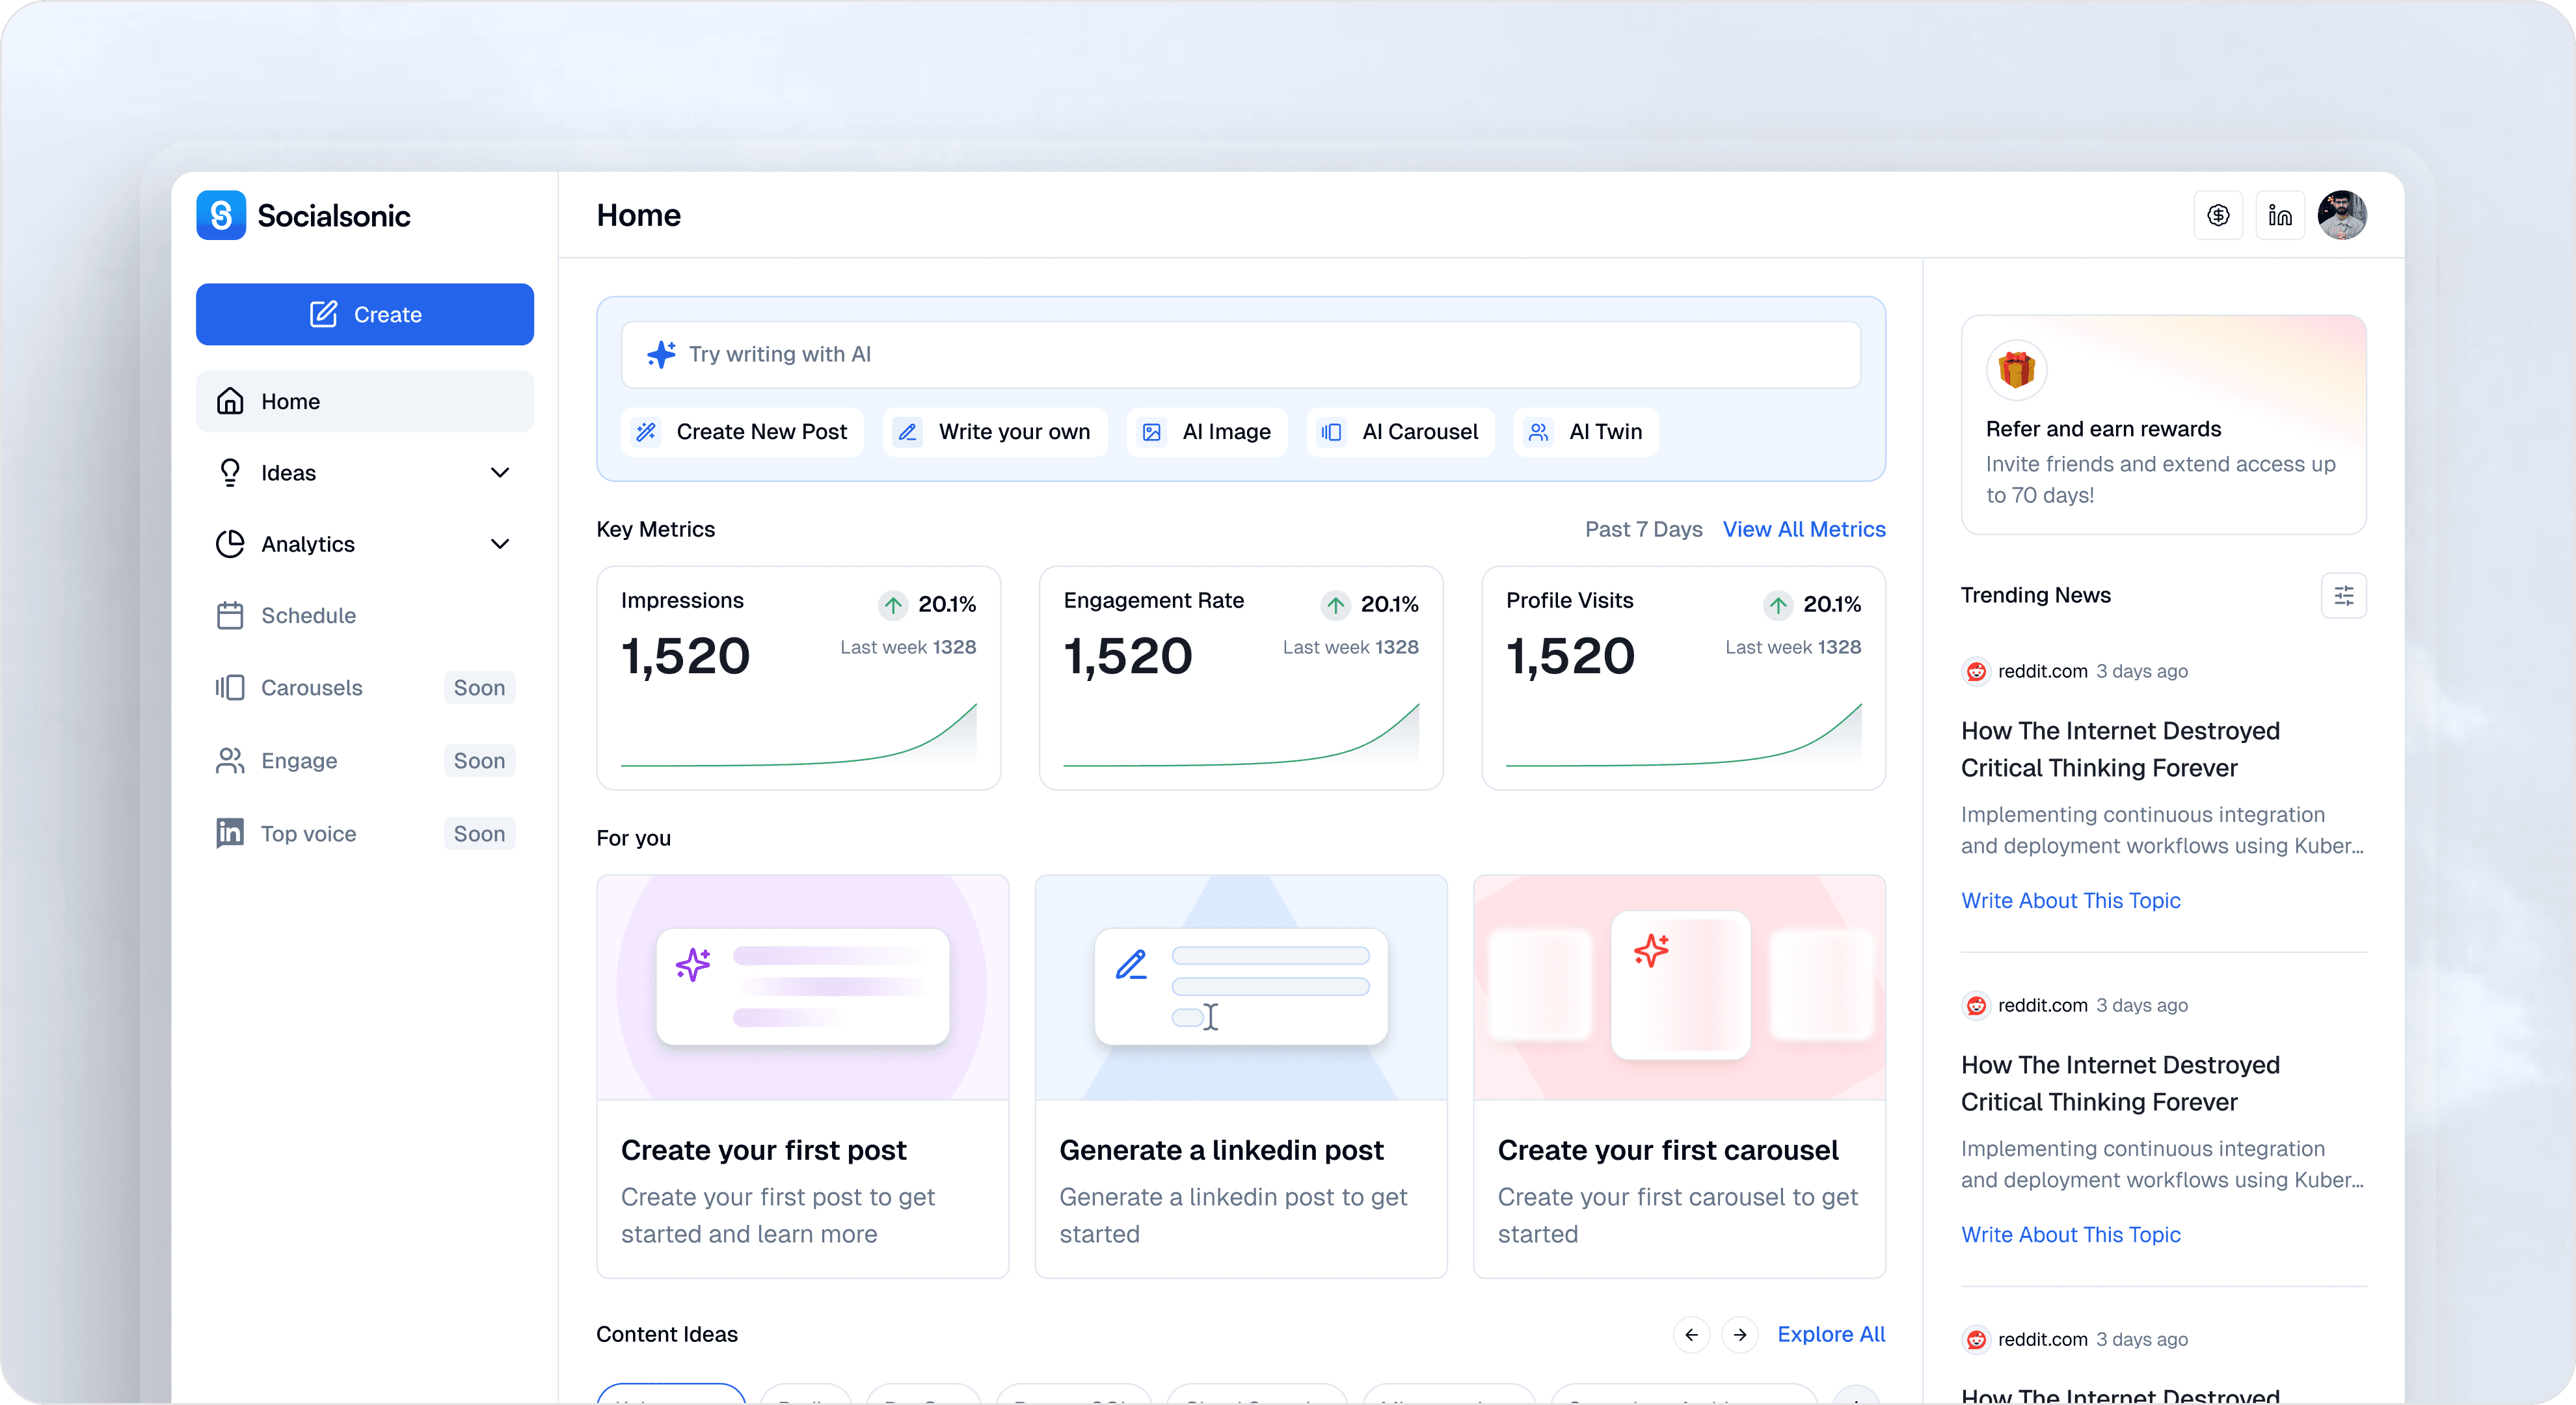Open the user profile avatar

tap(2342, 215)
